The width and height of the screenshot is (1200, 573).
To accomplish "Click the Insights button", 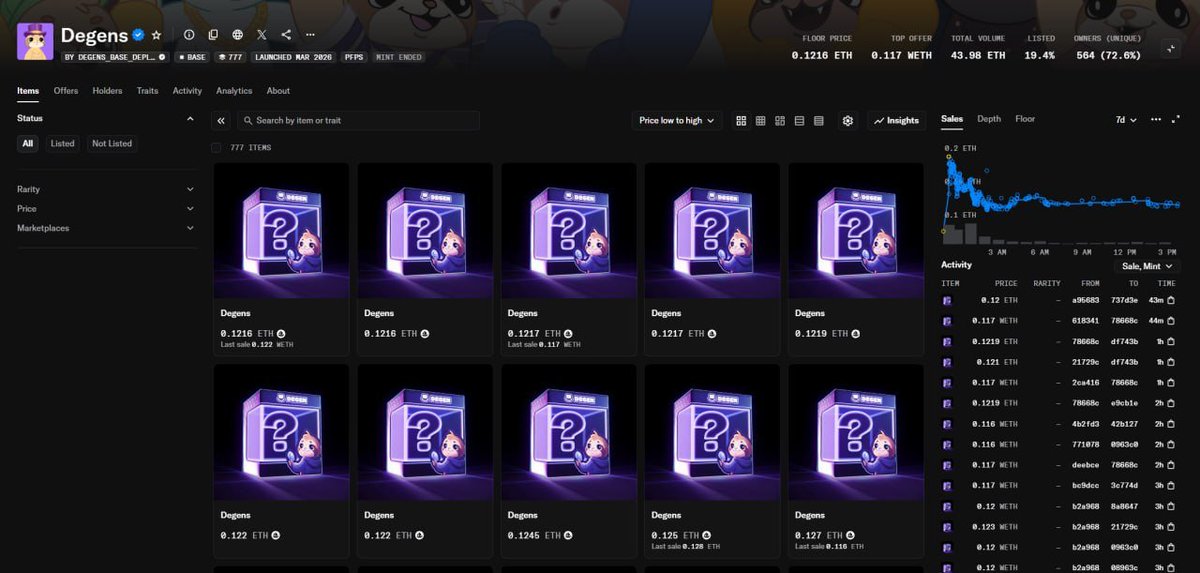I will (x=896, y=120).
